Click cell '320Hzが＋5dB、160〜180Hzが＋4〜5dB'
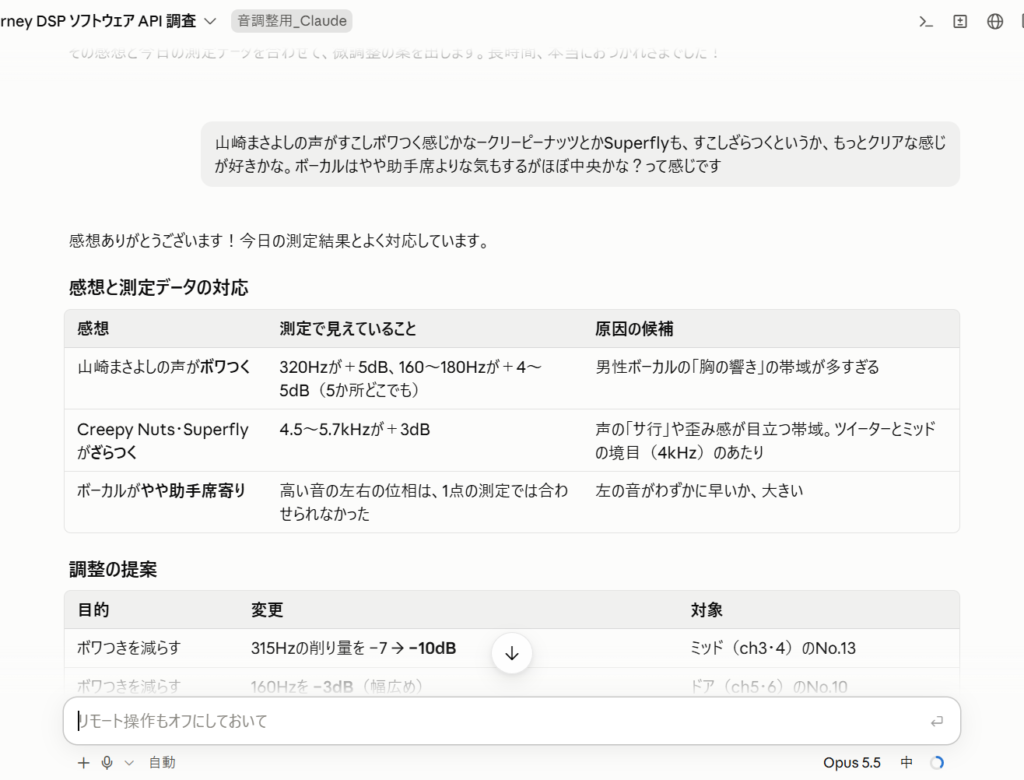This screenshot has width=1024, height=780. click(410, 379)
